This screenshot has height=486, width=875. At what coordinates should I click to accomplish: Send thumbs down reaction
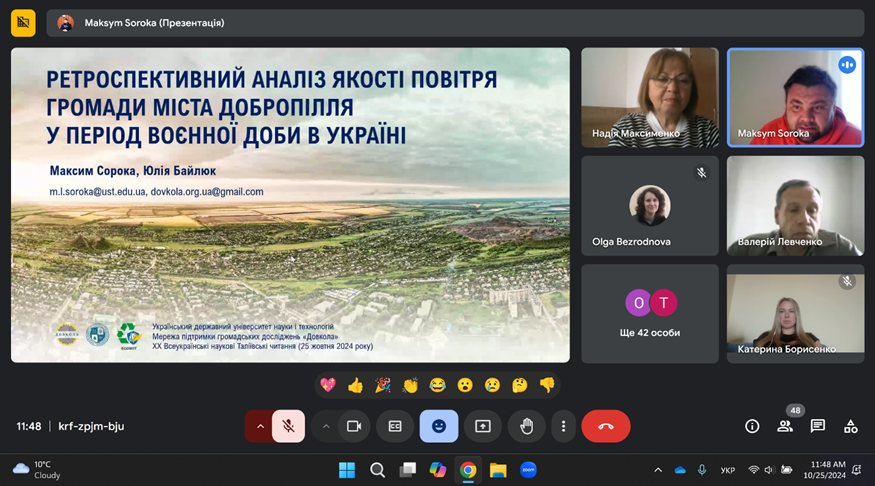(x=547, y=385)
